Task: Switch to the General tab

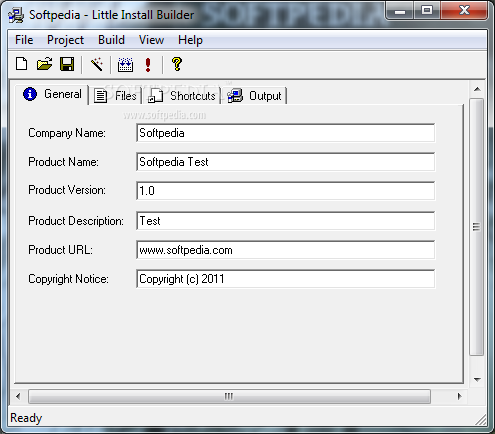Action: 53,94
